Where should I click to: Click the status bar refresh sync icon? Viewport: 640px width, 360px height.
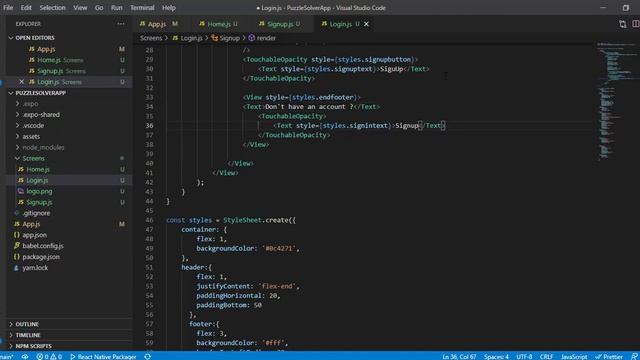click(148, 357)
